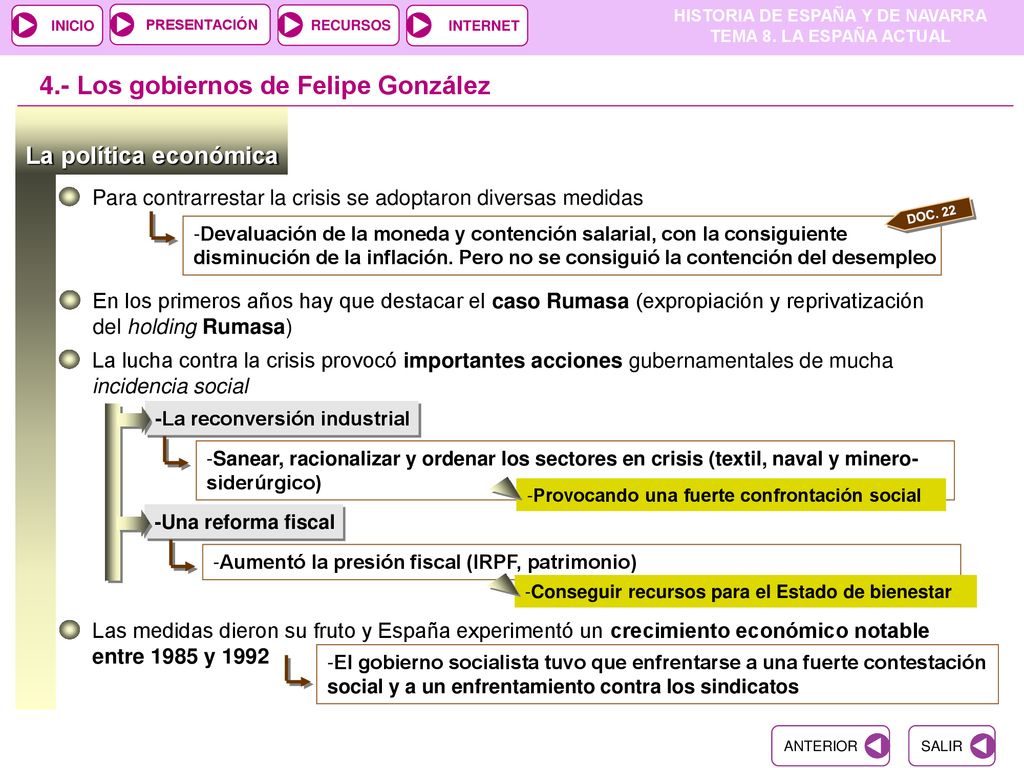Screen dimensions: 1024x768
Task: Click the yellow 'Provocando una fuerte confrontación social' callout
Action: [731, 495]
